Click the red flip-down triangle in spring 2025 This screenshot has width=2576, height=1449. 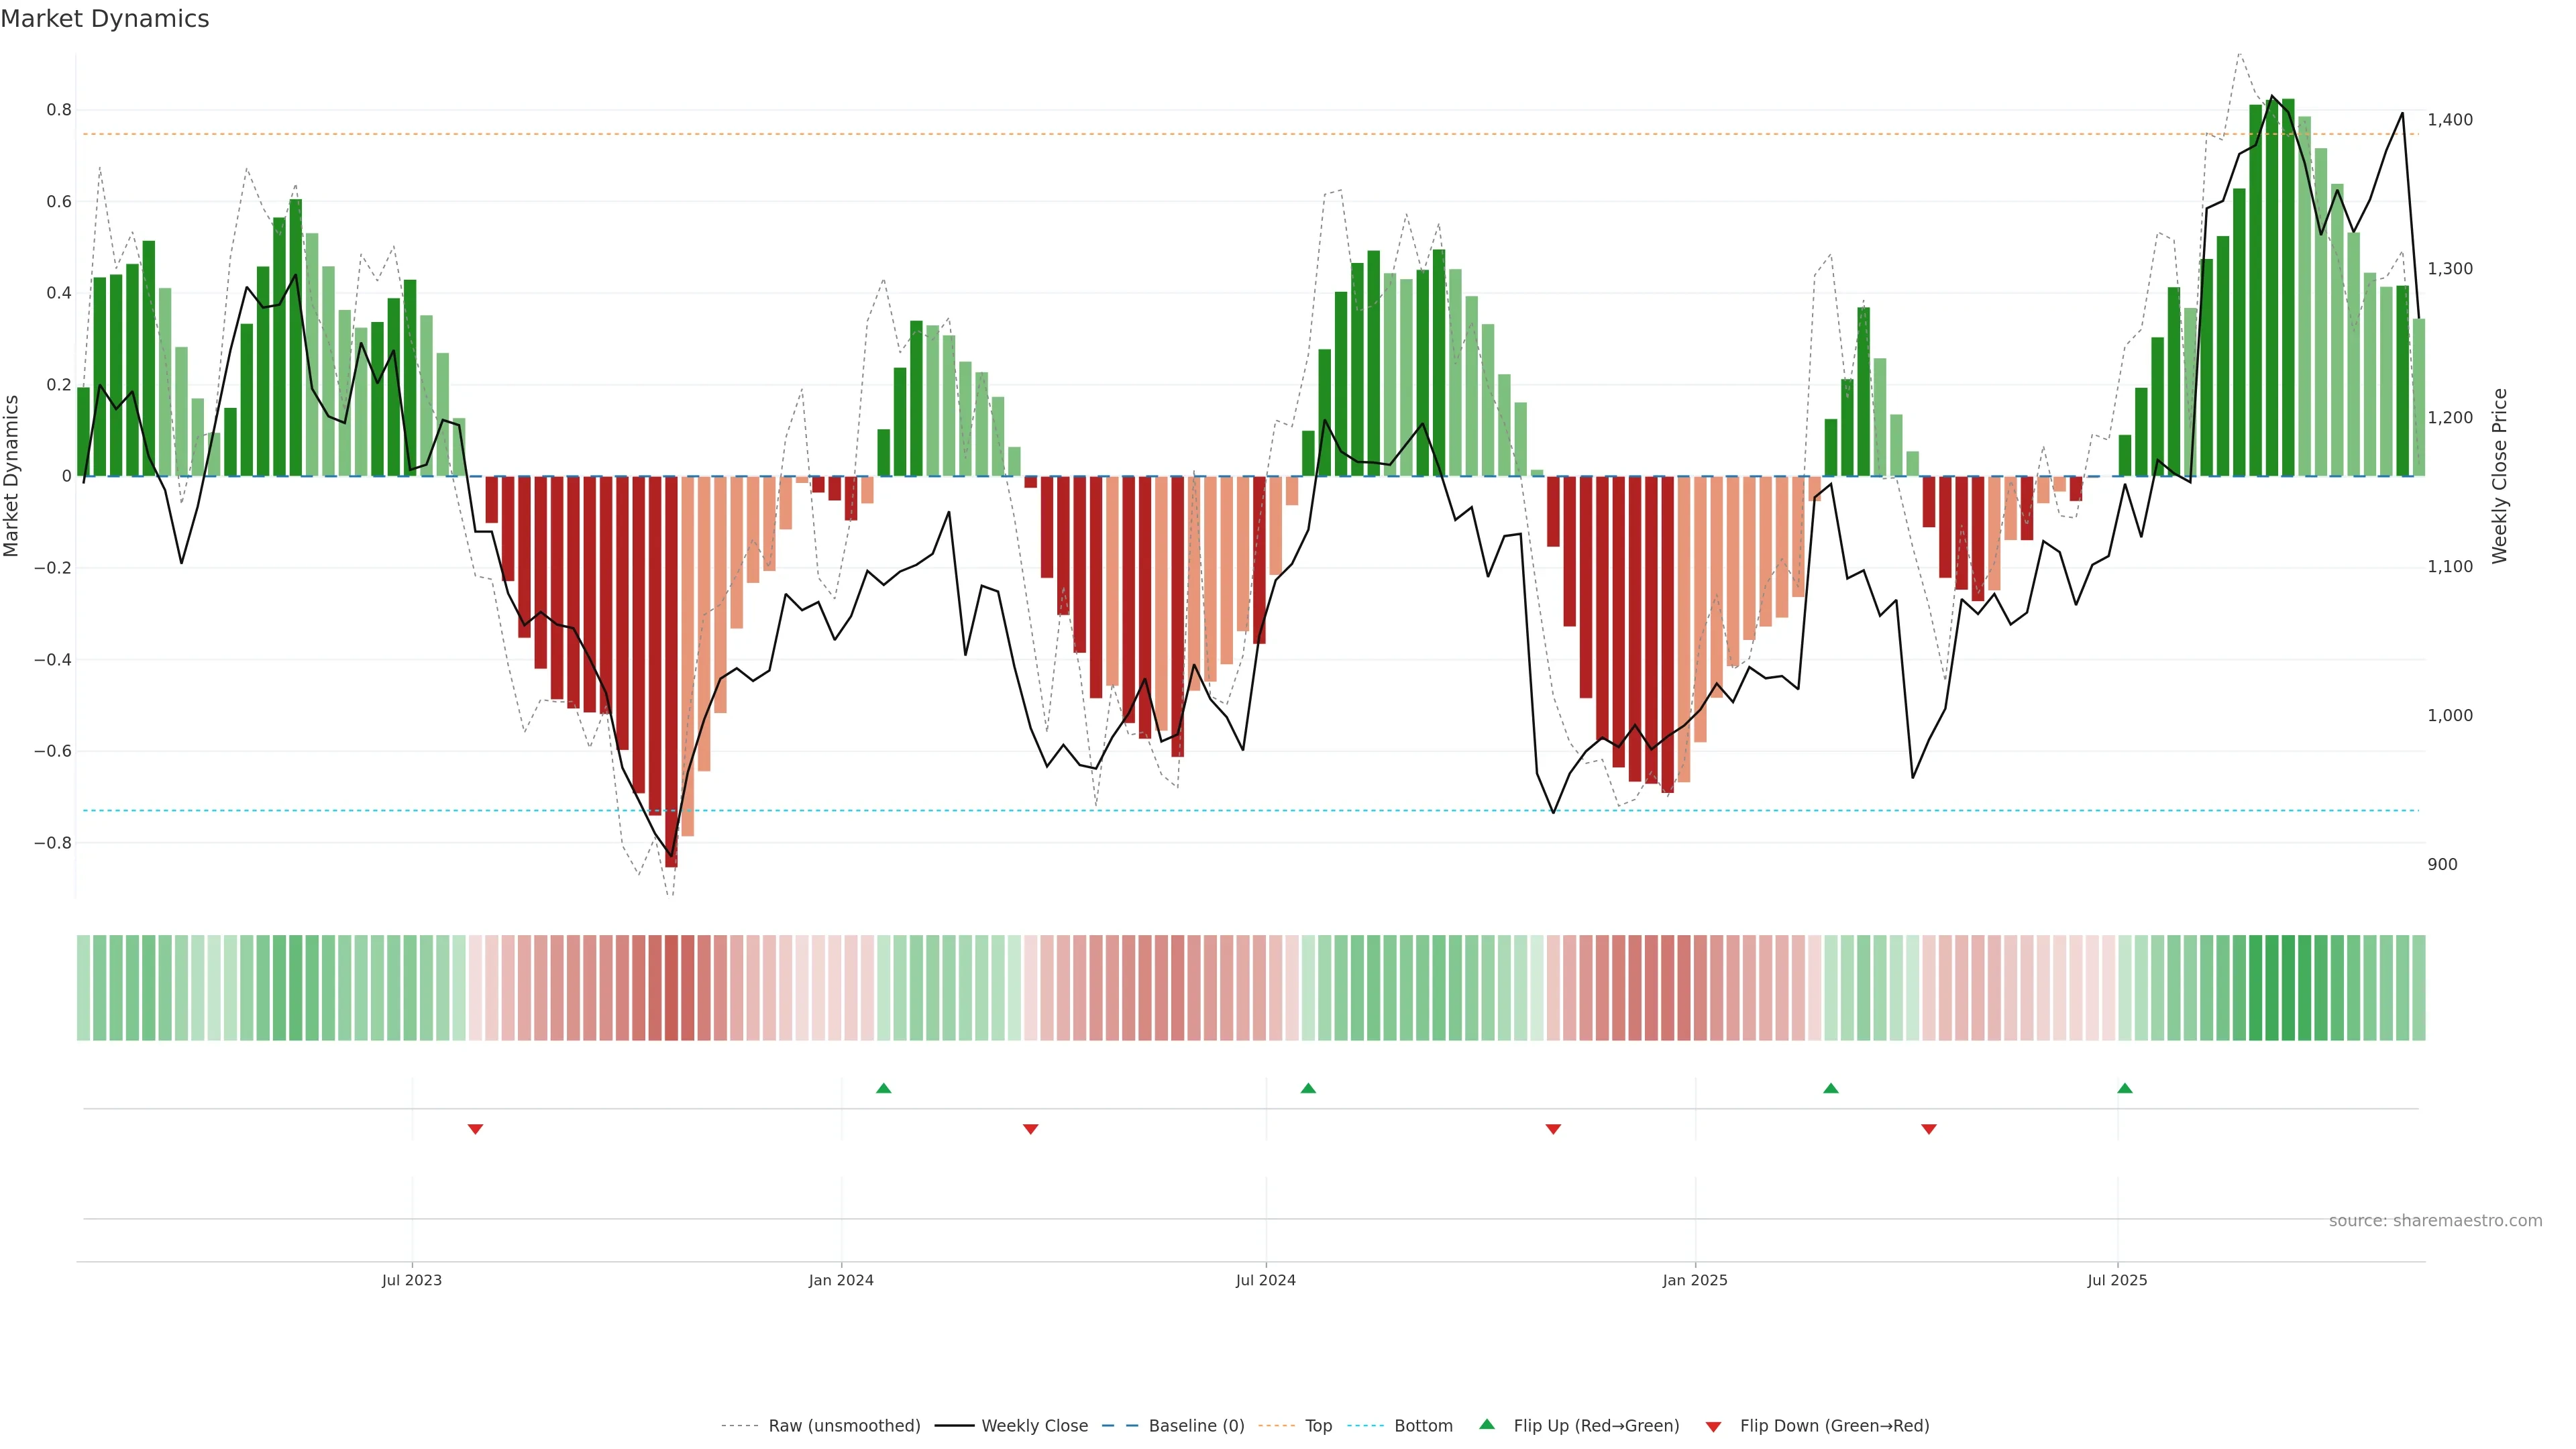coord(1929,1129)
